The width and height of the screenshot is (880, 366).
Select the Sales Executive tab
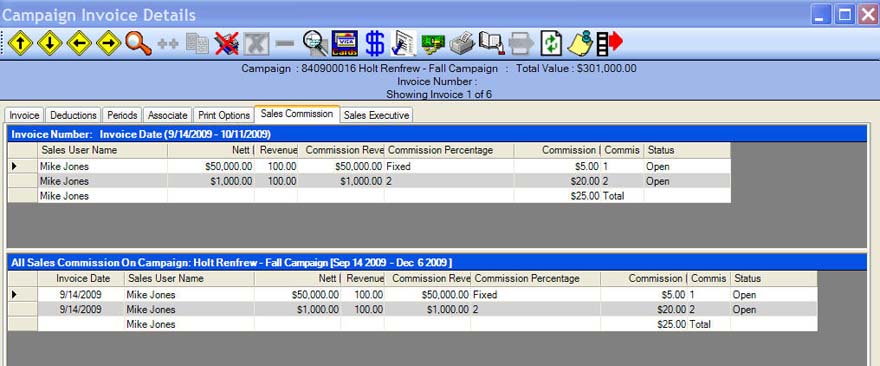(x=377, y=115)
